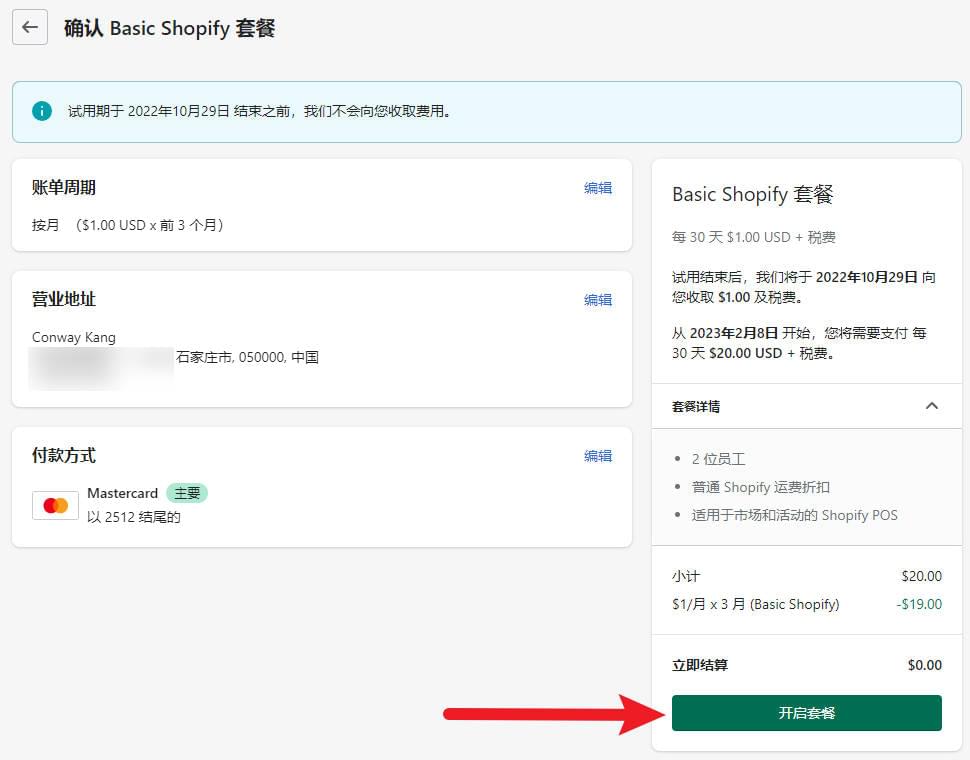Screen dimensions: 970x760
Task: Click the 小计 subtotal label
Action: [685, 576]
